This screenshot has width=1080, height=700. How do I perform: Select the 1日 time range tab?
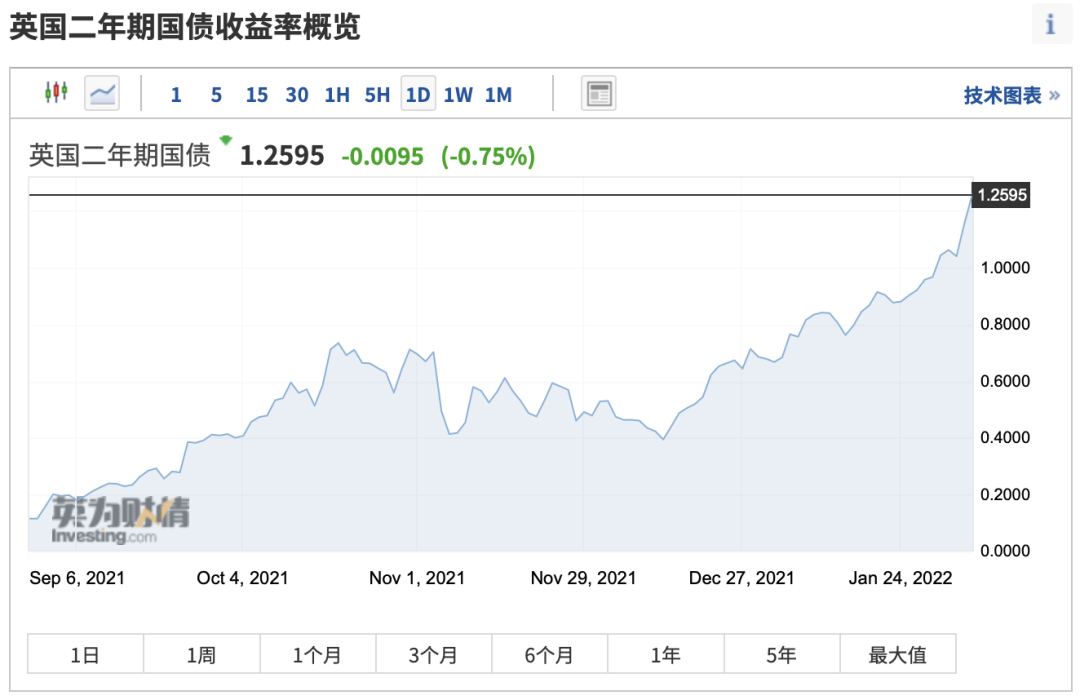[x=85, y=655]
